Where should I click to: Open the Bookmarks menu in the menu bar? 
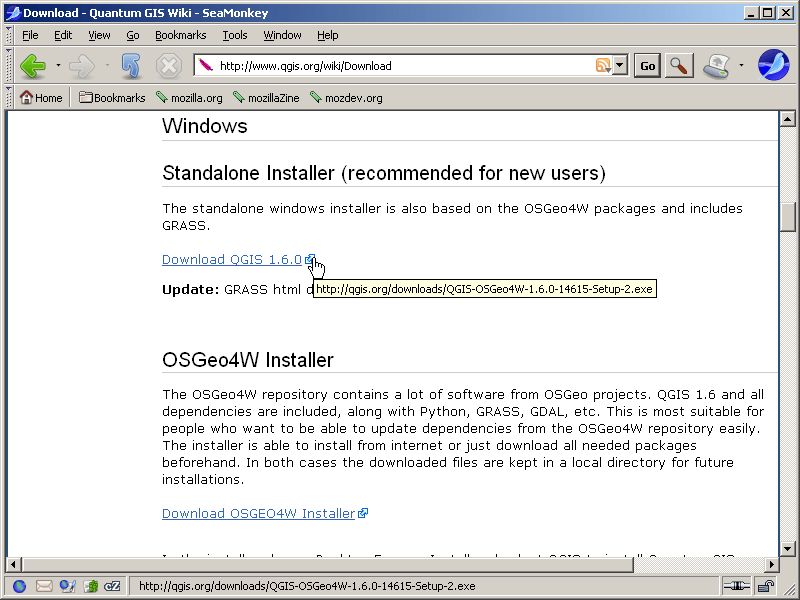(x=181, y=35)
